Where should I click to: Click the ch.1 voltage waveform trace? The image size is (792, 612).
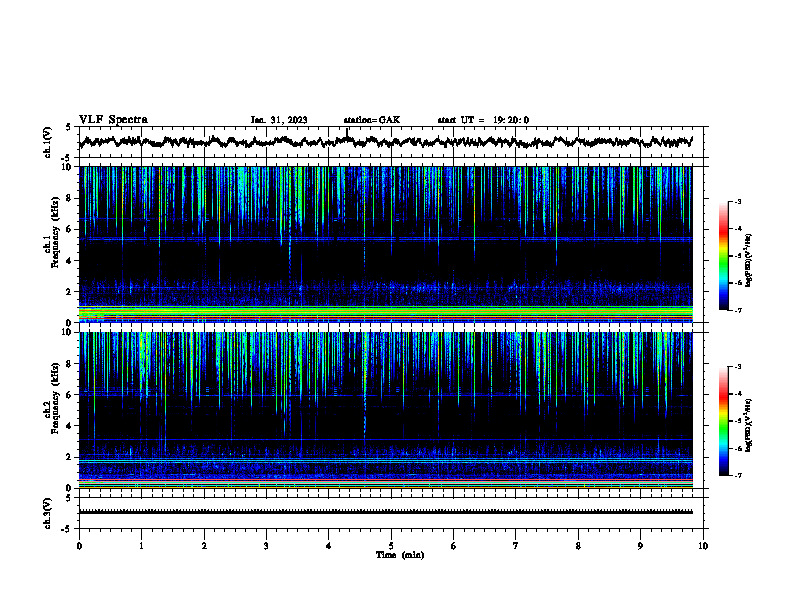pos(386,141)
